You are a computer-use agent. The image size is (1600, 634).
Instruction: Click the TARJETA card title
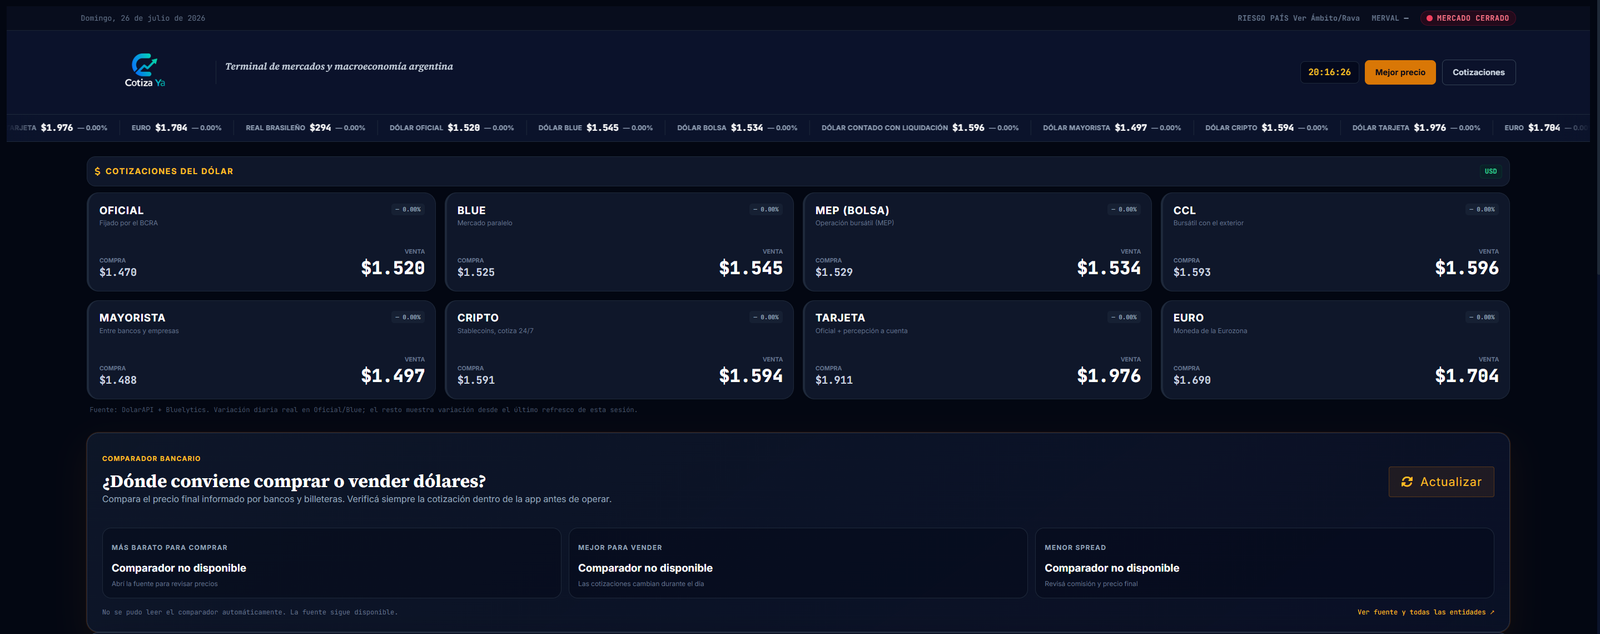point(840,318)
